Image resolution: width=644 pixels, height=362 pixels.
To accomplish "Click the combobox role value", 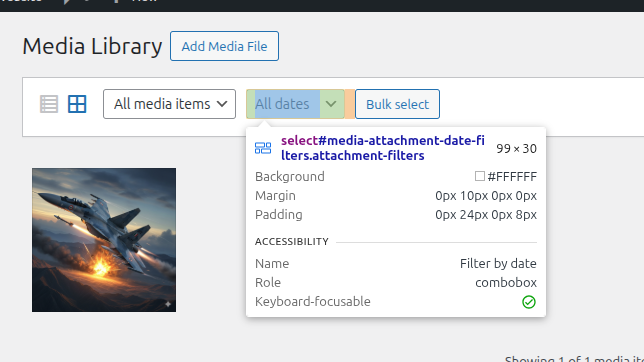I will click(506, 282).
